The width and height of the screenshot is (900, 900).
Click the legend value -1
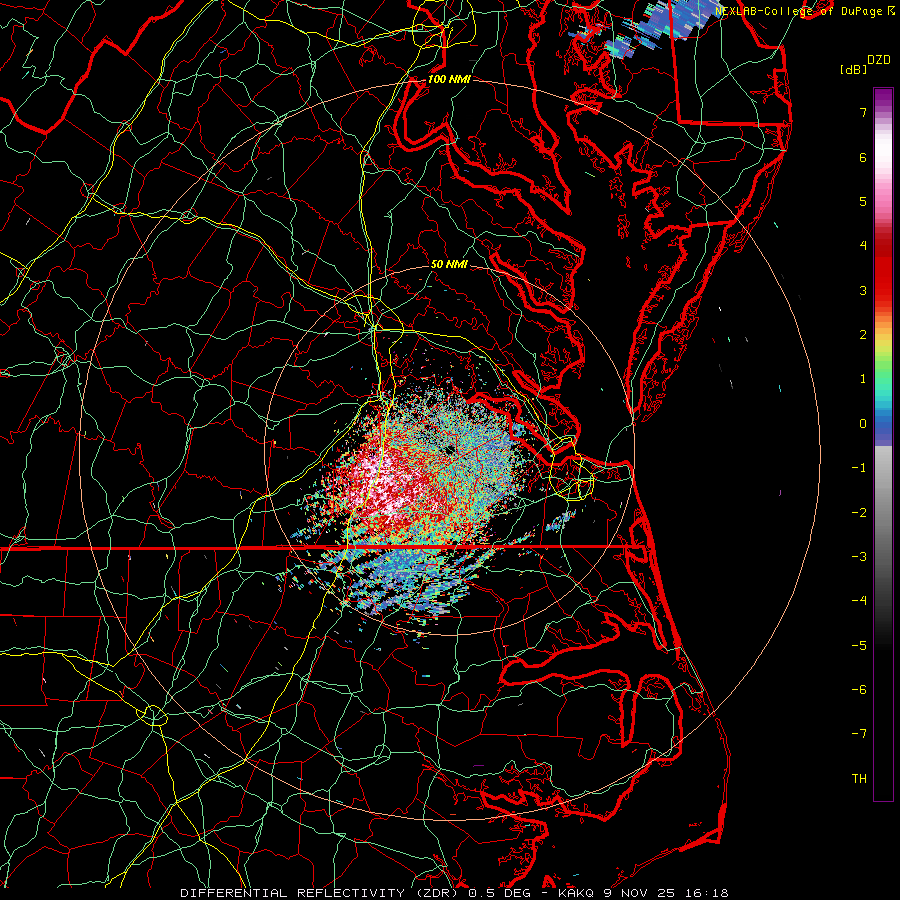click(859, 468)
